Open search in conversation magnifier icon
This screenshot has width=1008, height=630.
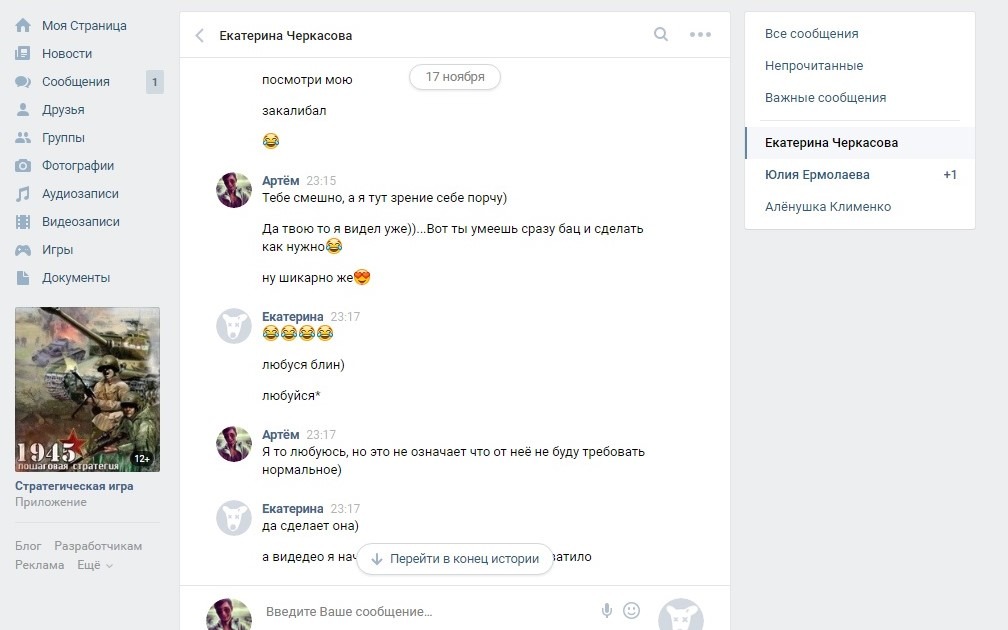tap(661, 34)
